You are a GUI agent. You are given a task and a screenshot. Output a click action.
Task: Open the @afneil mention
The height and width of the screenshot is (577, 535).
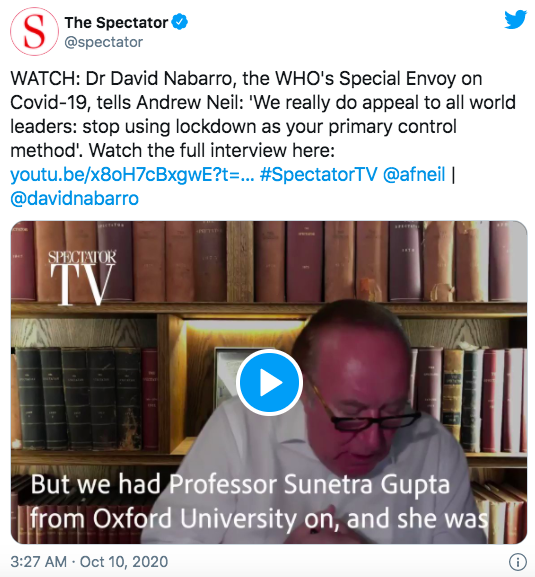pos(414,174)
